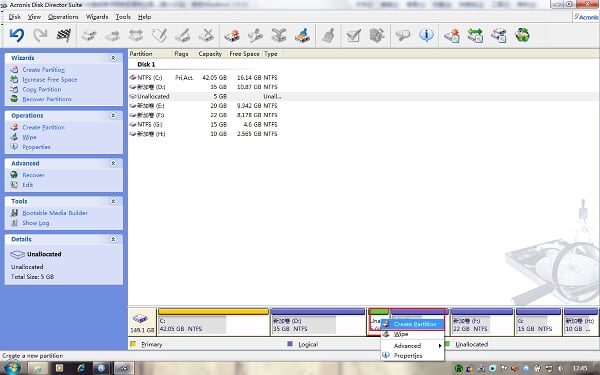
Task: Click the Split partition toolbar icon
Action: click(x=255, y=36)
